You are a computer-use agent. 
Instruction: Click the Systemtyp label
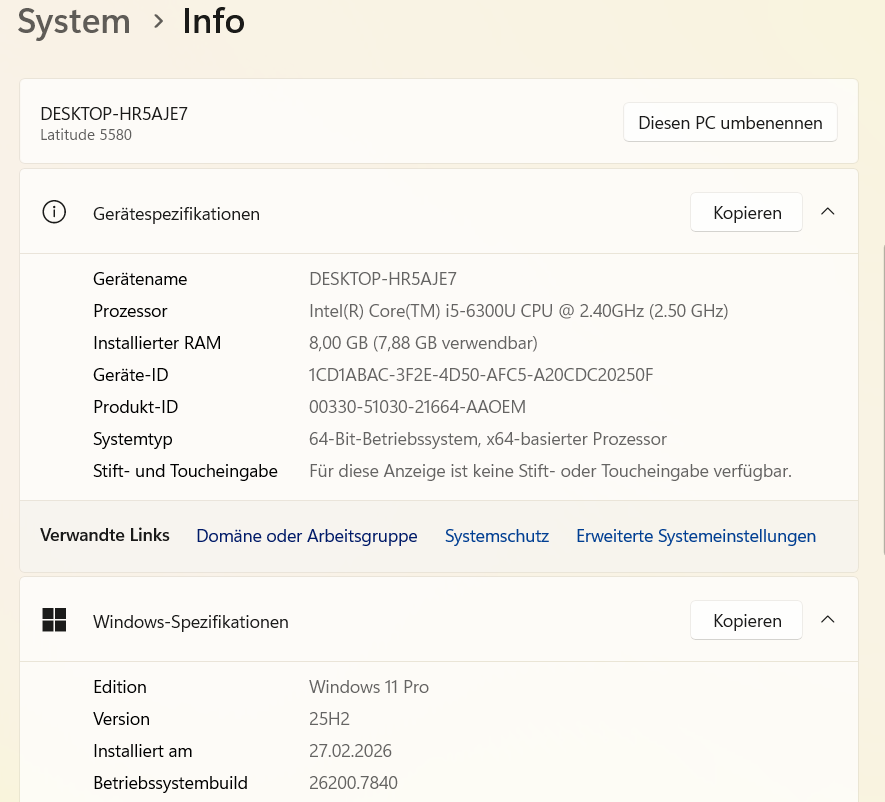133,439
